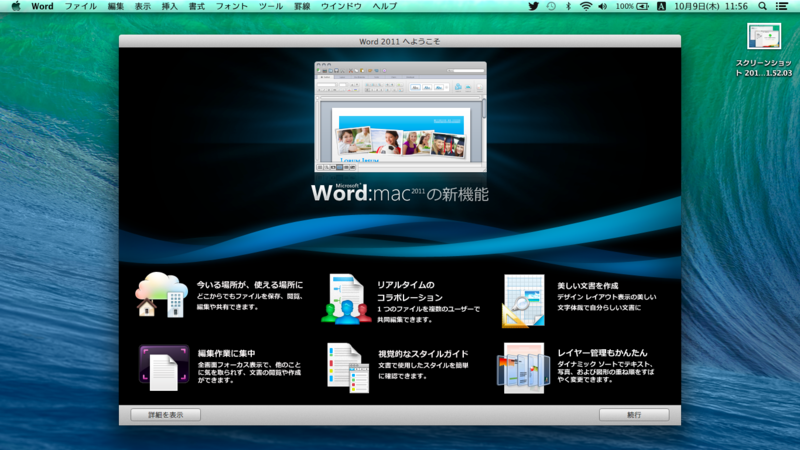Image resolution: width=800 pixels, height=450 pixels.
Task: Click the リアルタイムのコラボレーション heading
Action: click(410, 291)
